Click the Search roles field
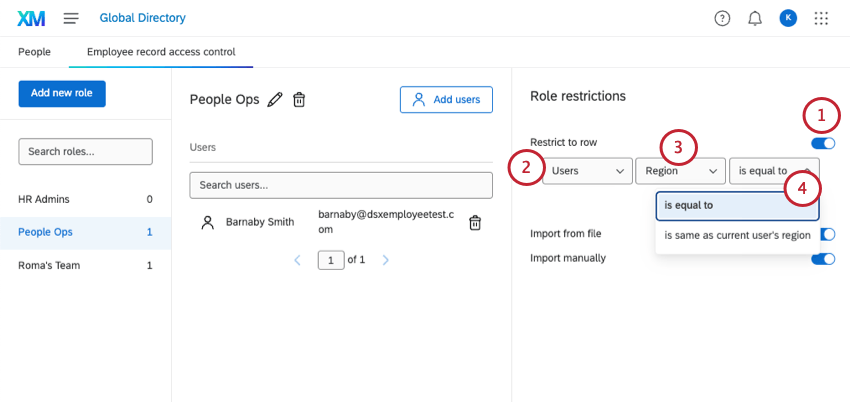Viewport: 850px width, 402px height. point(85,151)
